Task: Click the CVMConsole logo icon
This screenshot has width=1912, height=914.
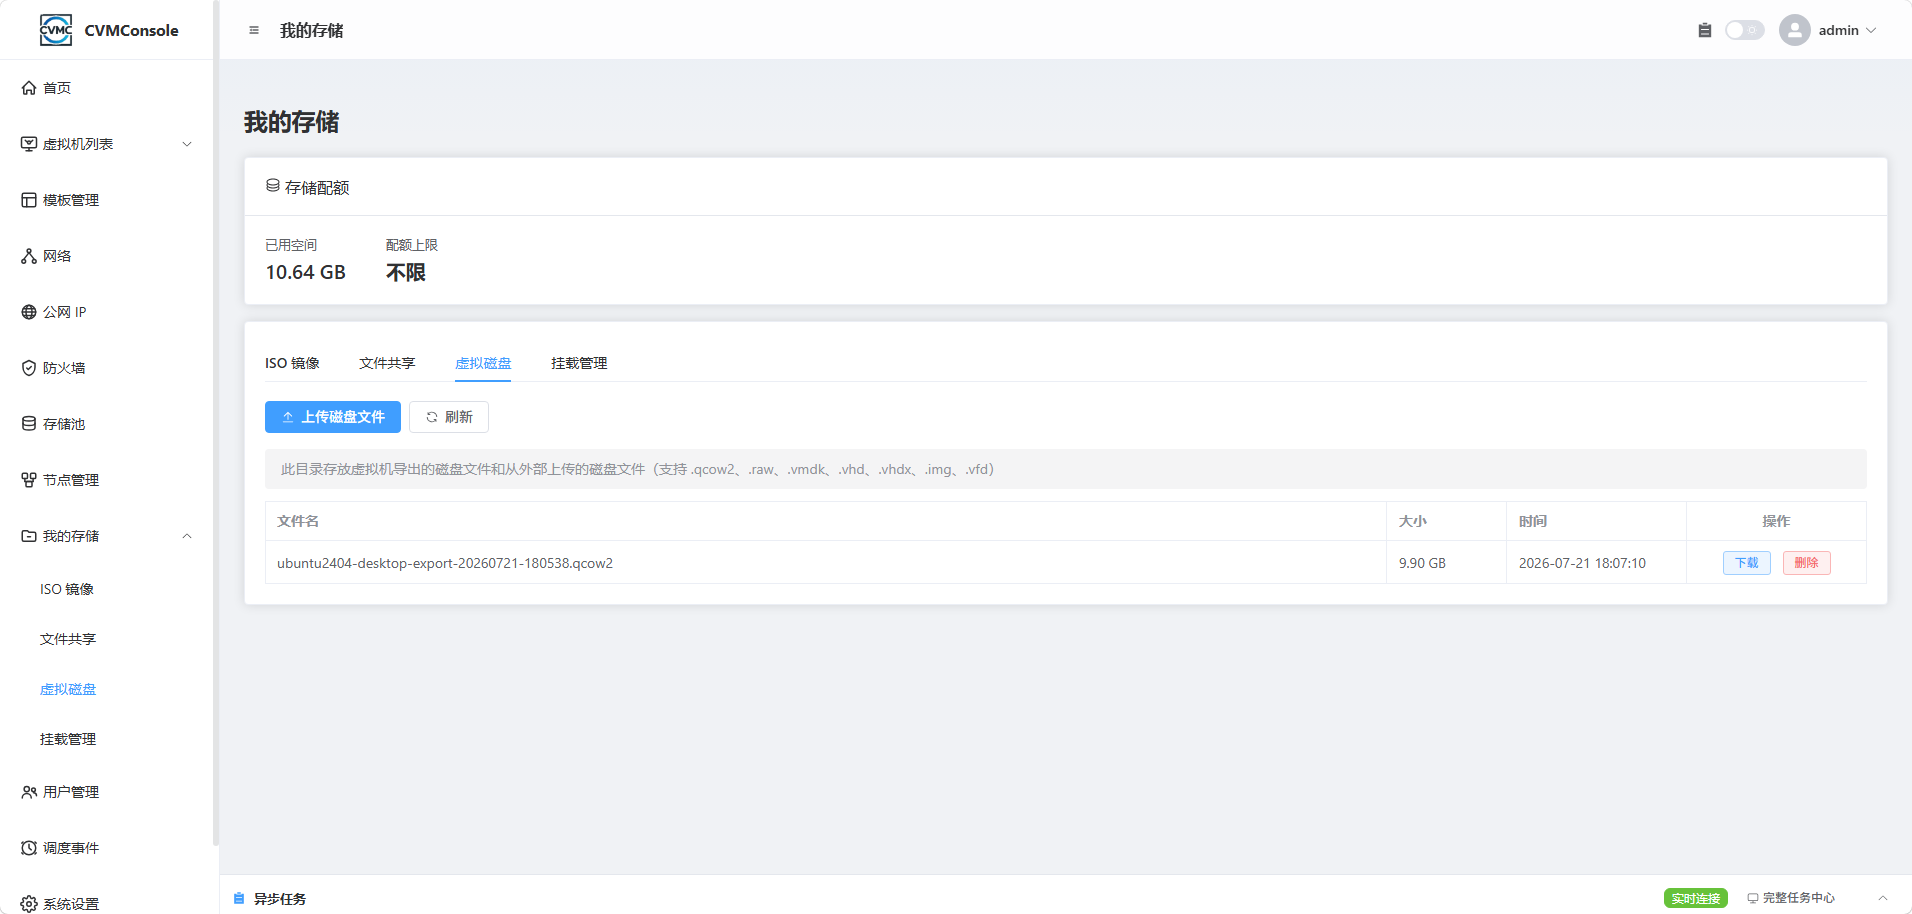Action: click(56, 30)
